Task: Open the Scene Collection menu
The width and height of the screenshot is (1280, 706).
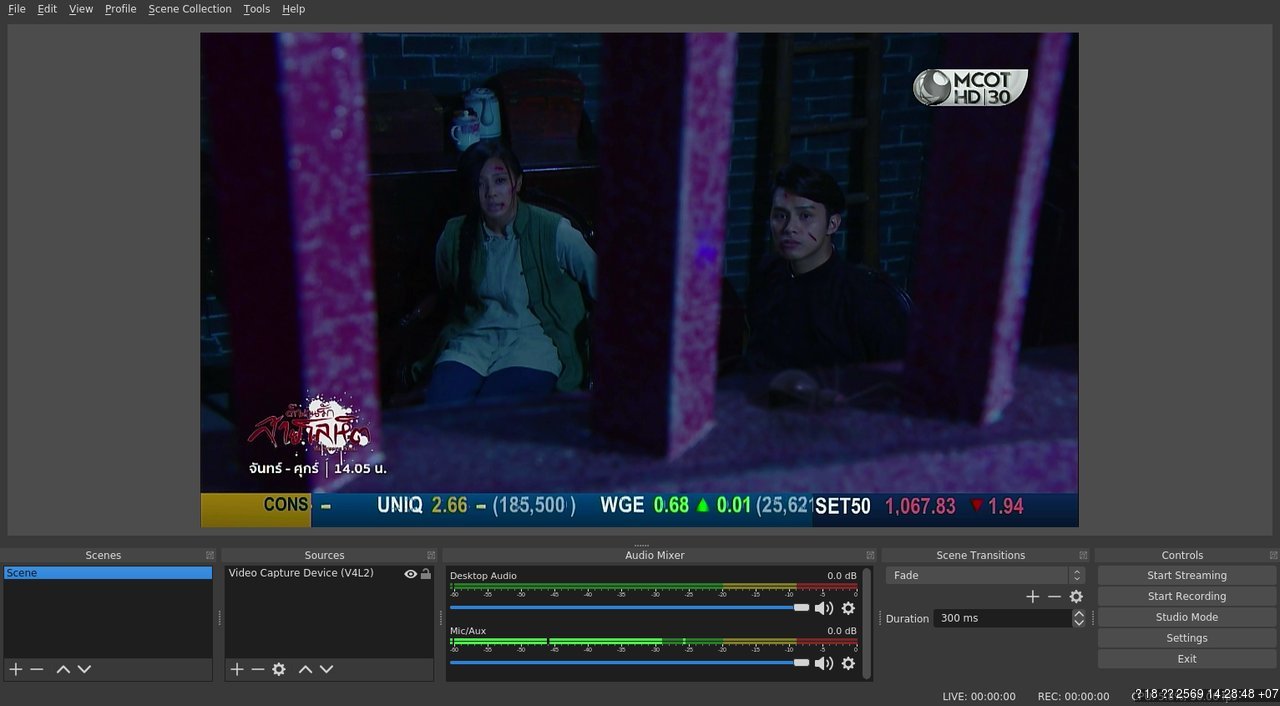Action: coord(189,9)
